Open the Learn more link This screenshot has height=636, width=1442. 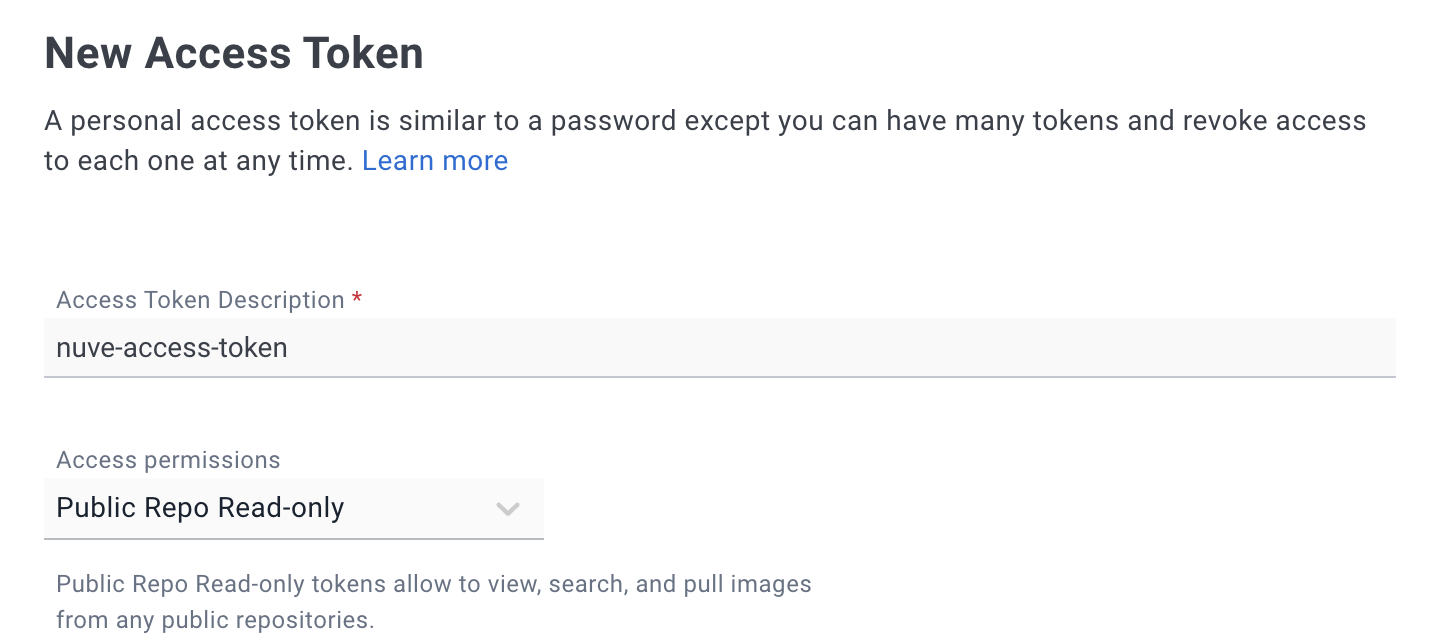point(435,161)
